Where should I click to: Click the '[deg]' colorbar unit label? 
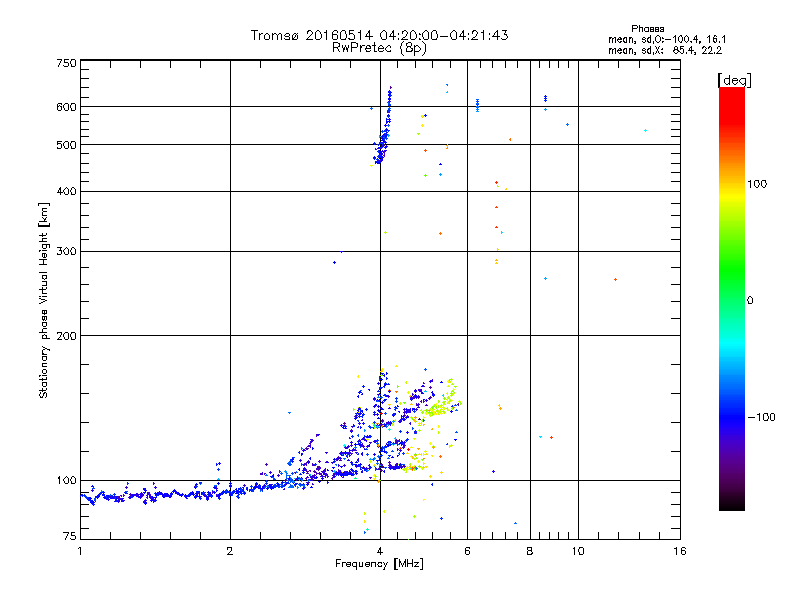coord(734,80)
